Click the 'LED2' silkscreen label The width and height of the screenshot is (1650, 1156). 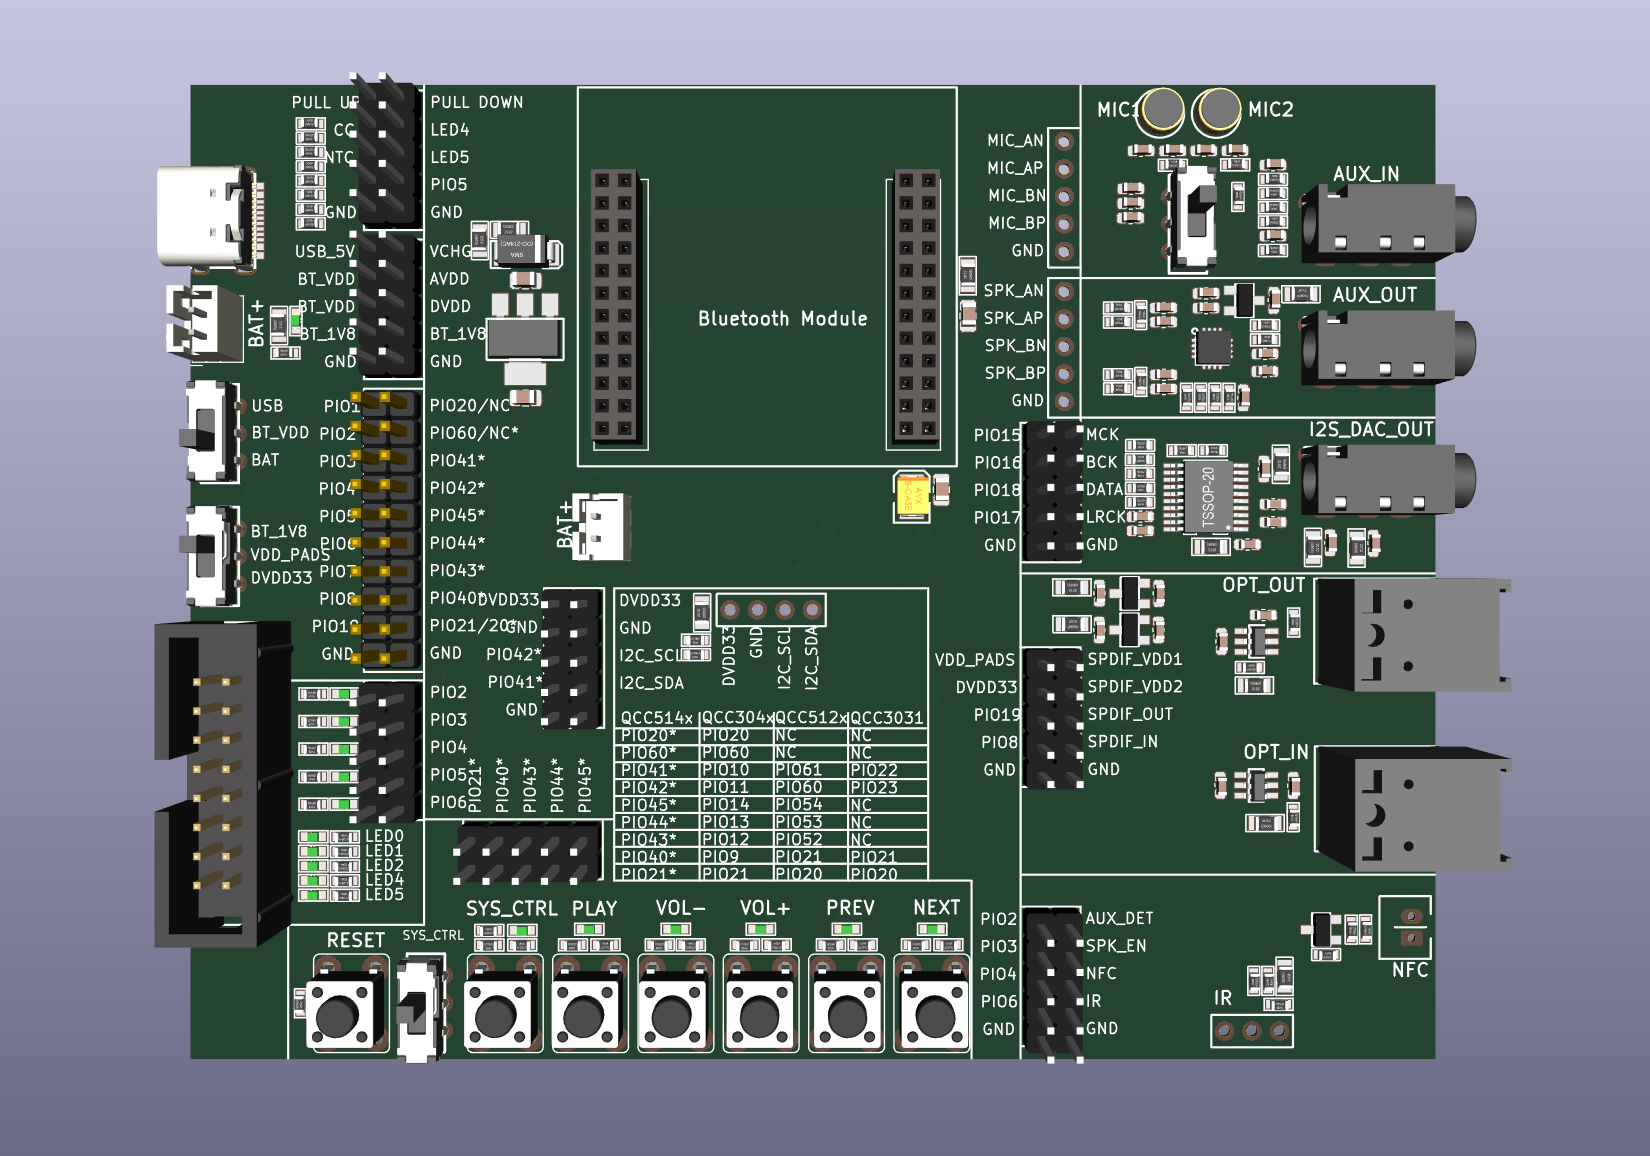[384, 865]
